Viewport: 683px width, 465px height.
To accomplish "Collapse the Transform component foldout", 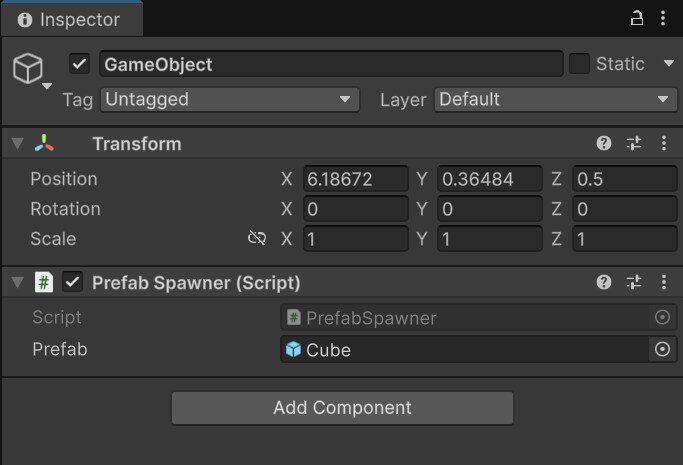I will point(16,144).
